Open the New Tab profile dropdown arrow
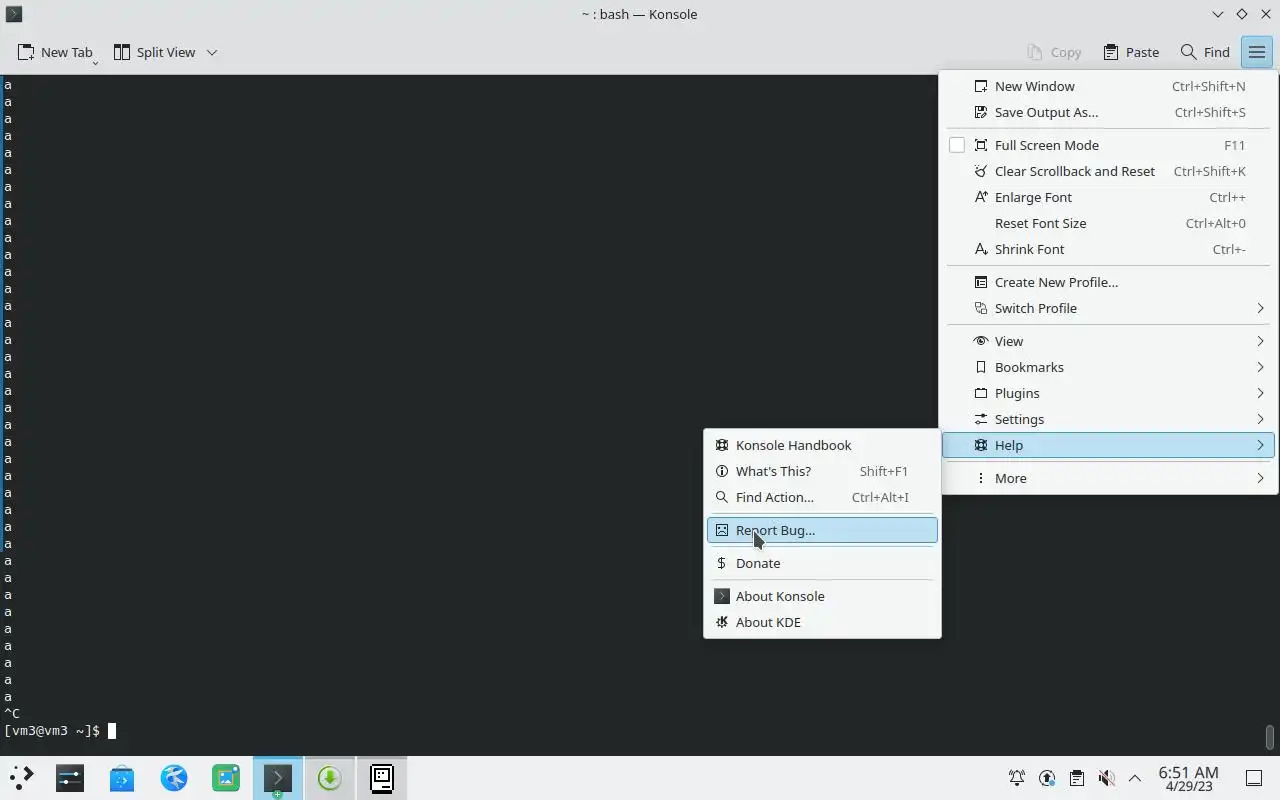The image size is (1280, 800). [95, 62]
